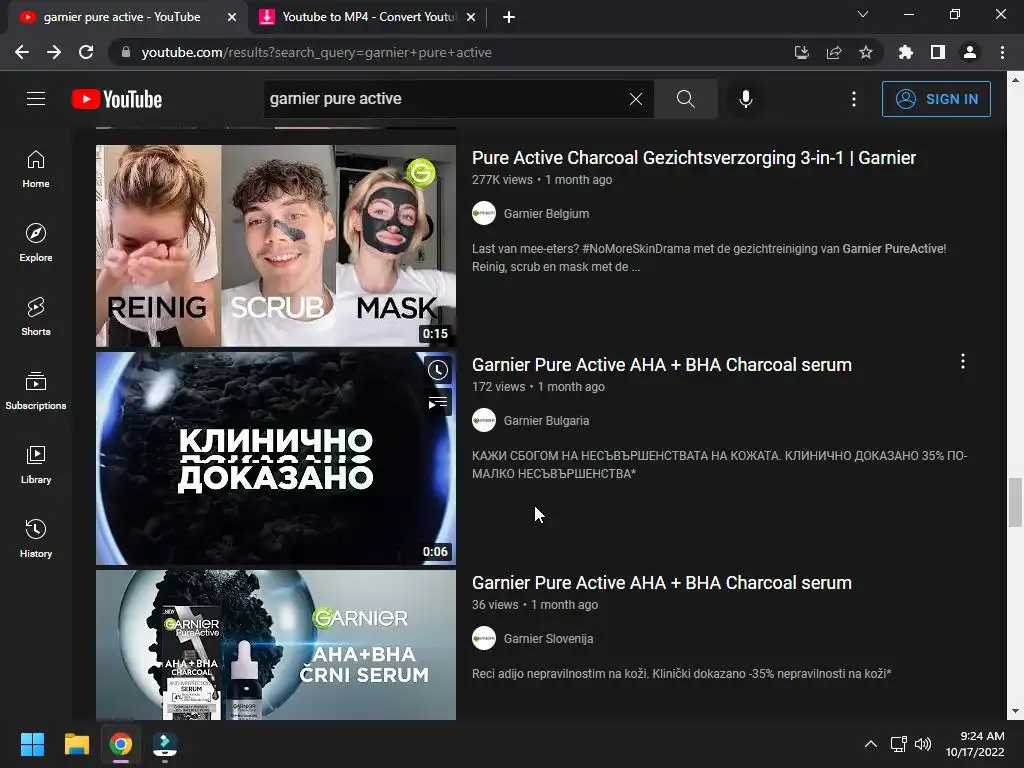This screenshot has width=1024, height=768.
Task: Click Chrome icon in taskbar
Action: [x=121, y=744]
